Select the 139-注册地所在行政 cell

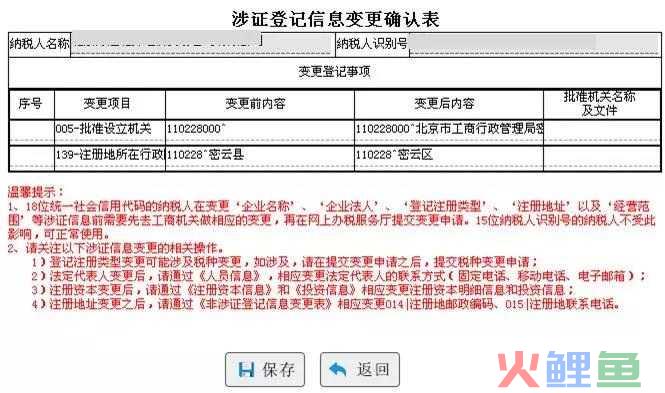(x=110, y=158)
